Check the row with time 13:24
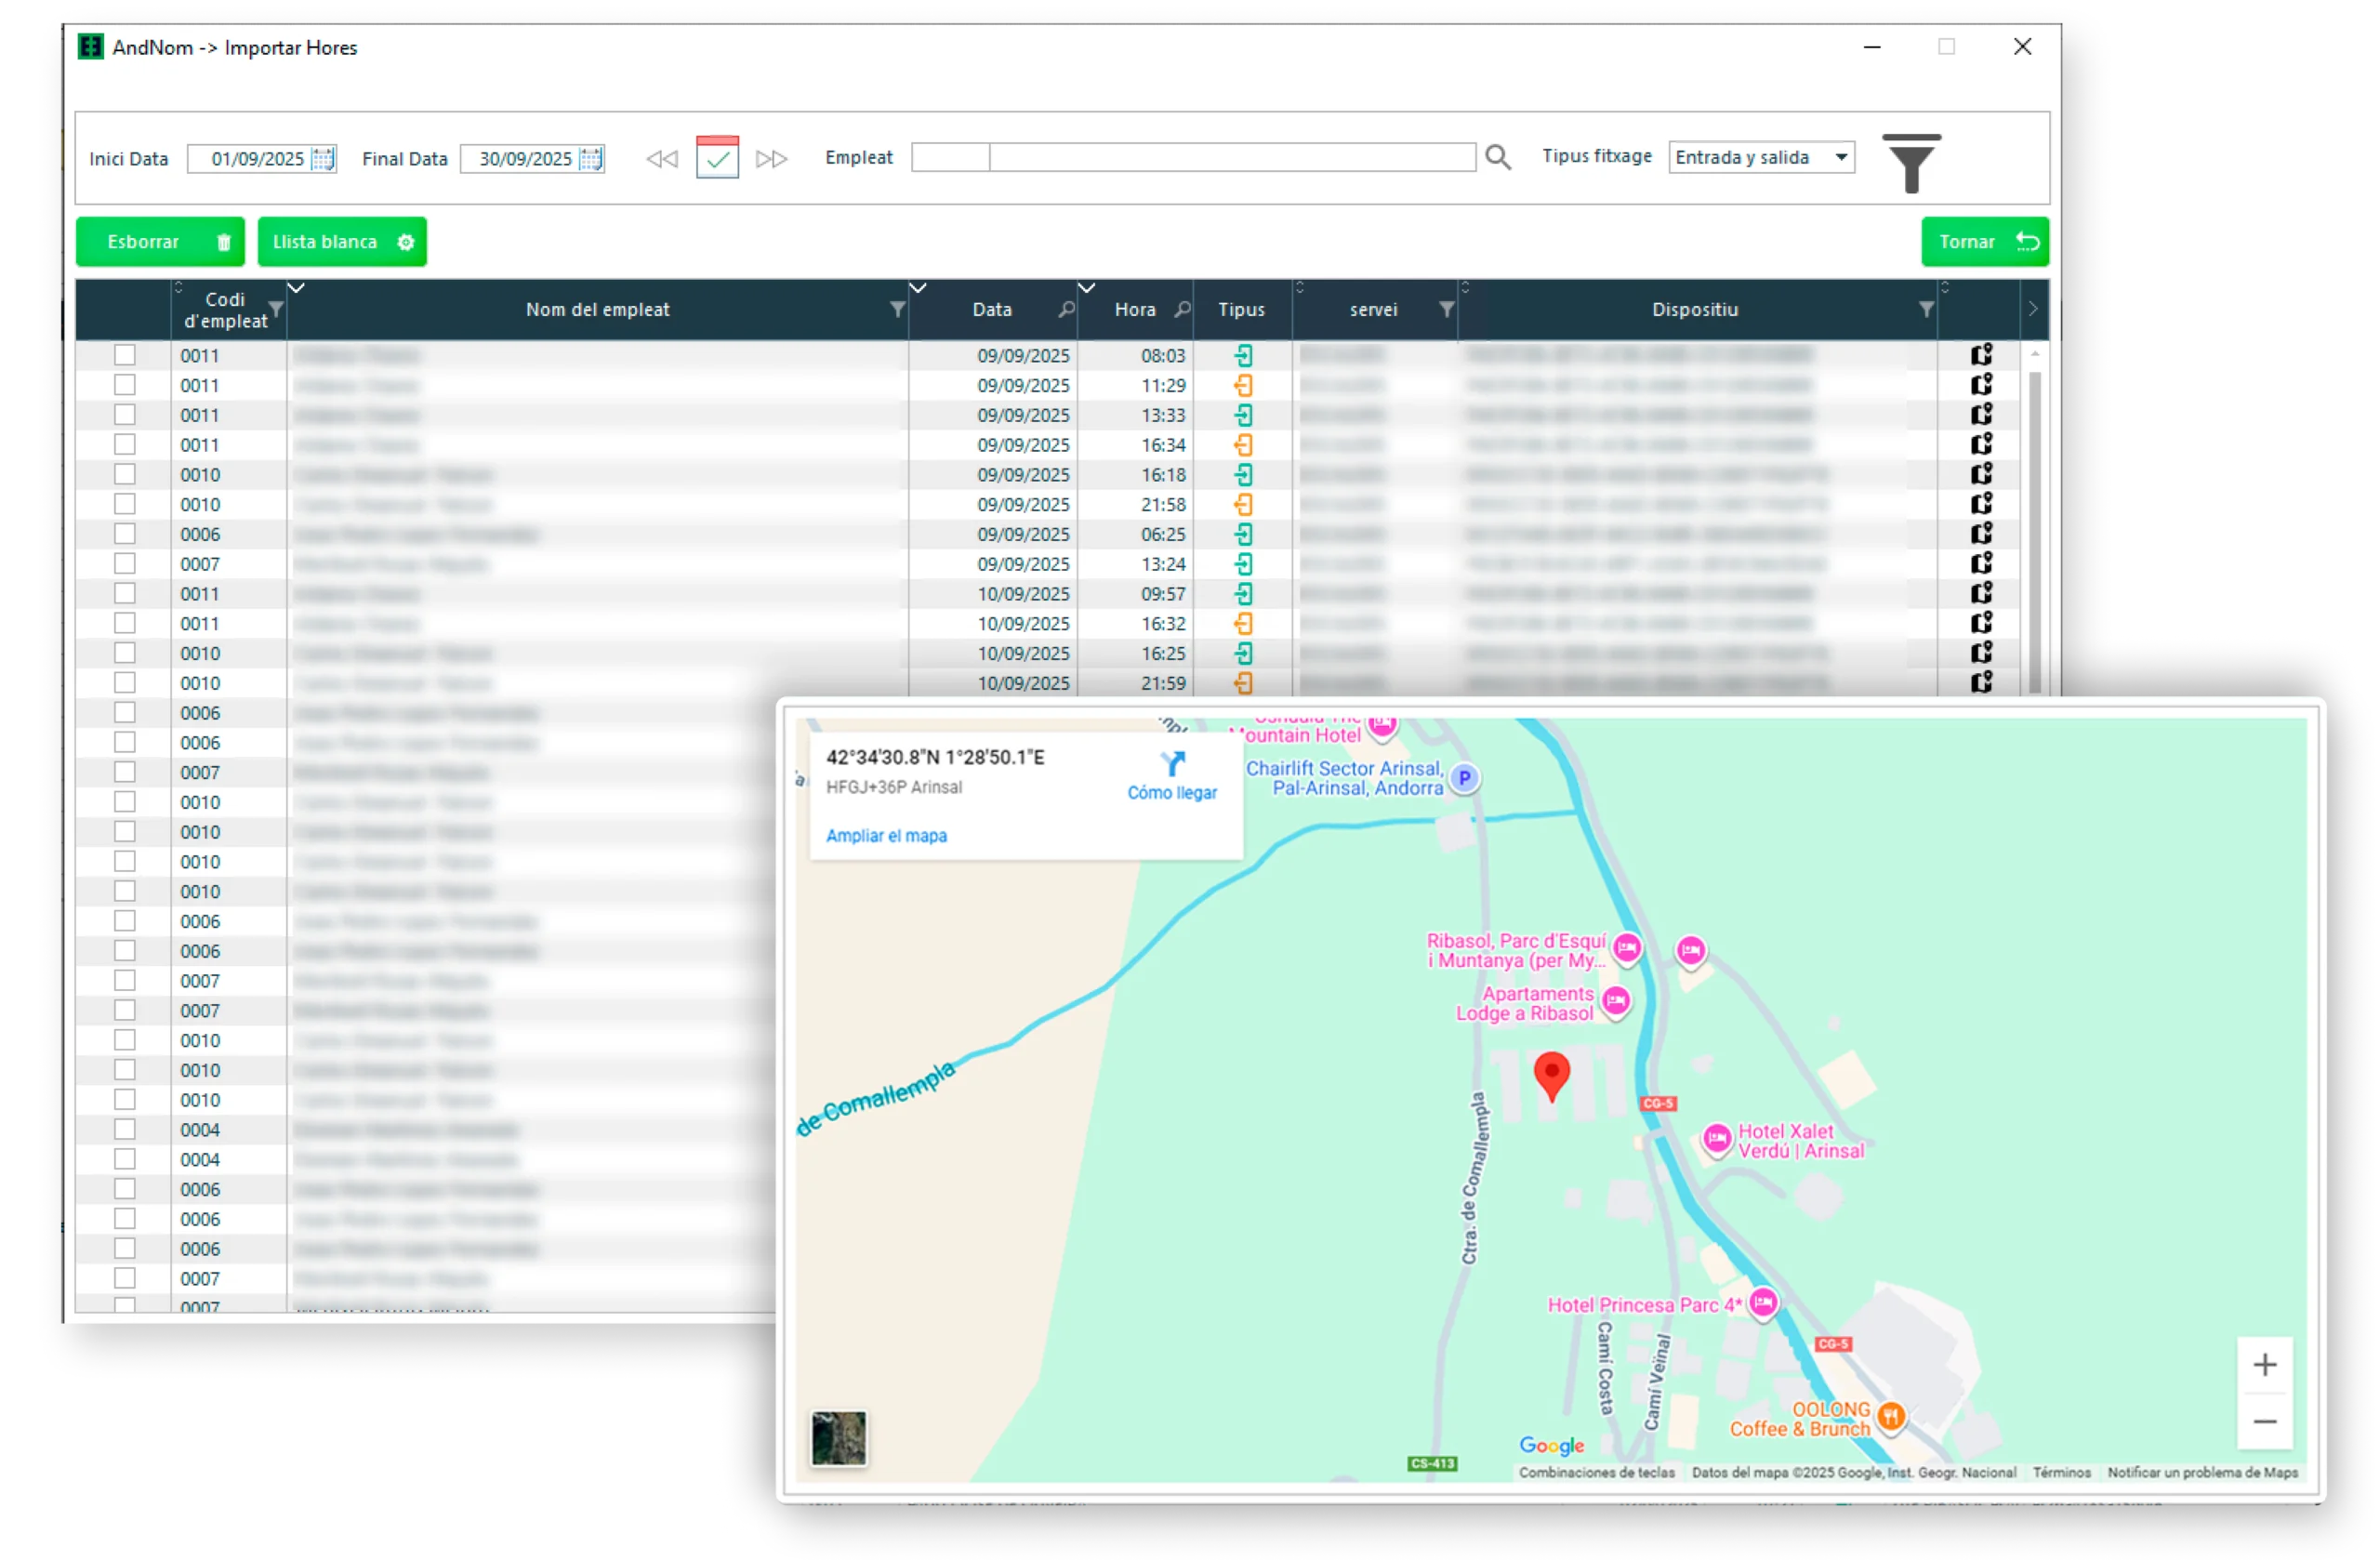The image size is (2380, 1560). (124, 563)
